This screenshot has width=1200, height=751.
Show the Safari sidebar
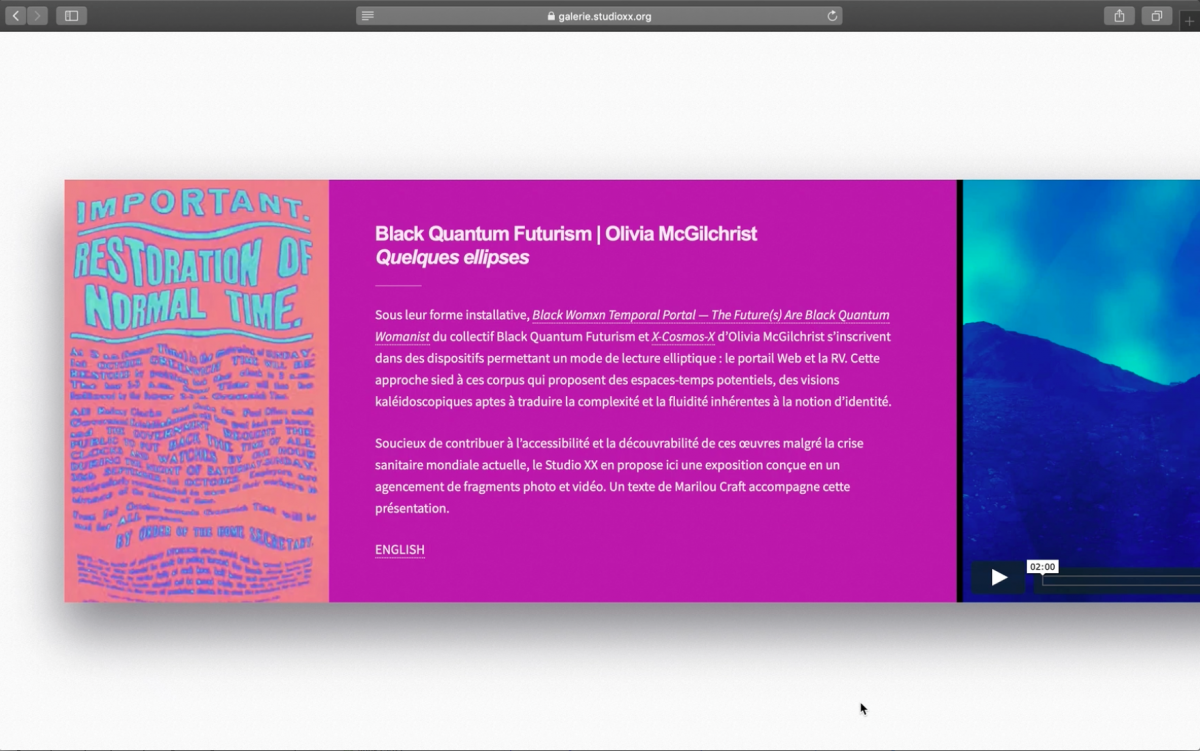(71, 16)
